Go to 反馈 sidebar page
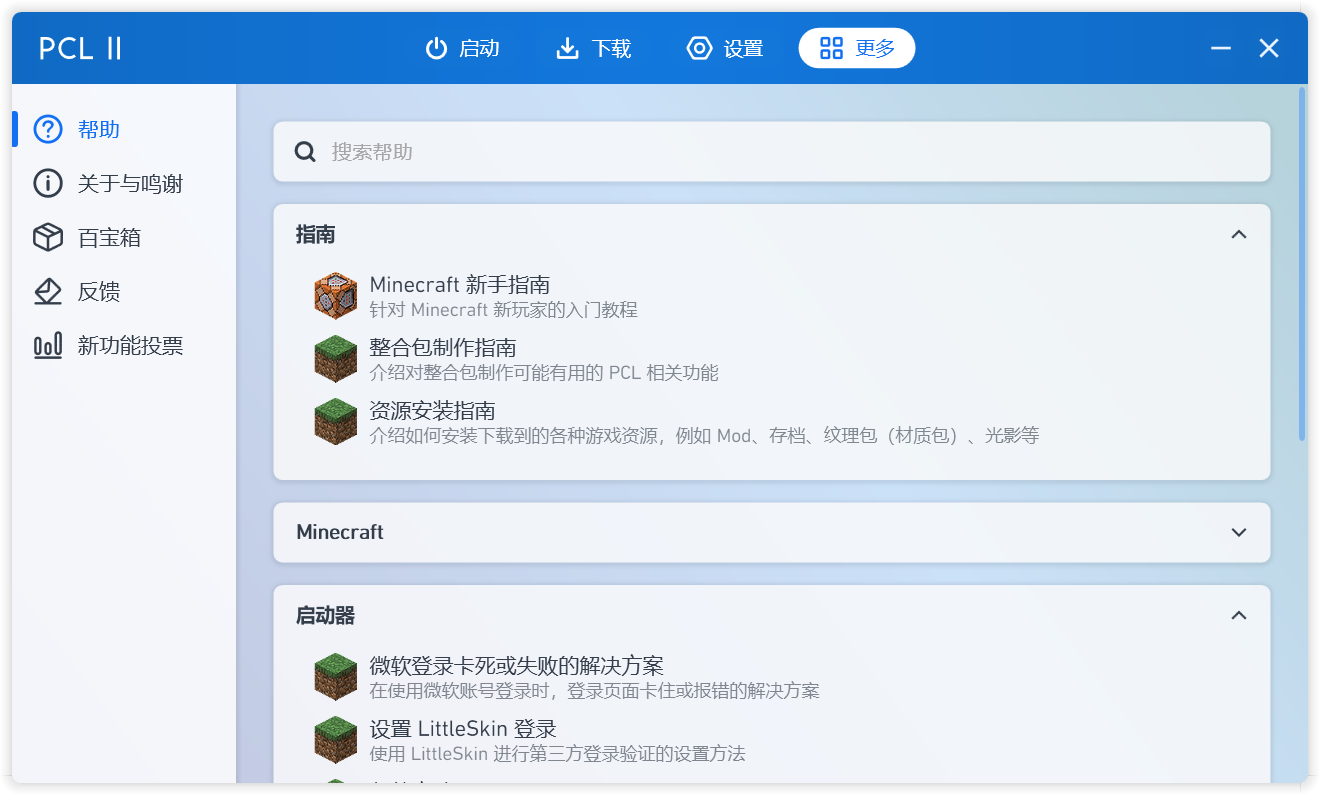 click(124, 291)
